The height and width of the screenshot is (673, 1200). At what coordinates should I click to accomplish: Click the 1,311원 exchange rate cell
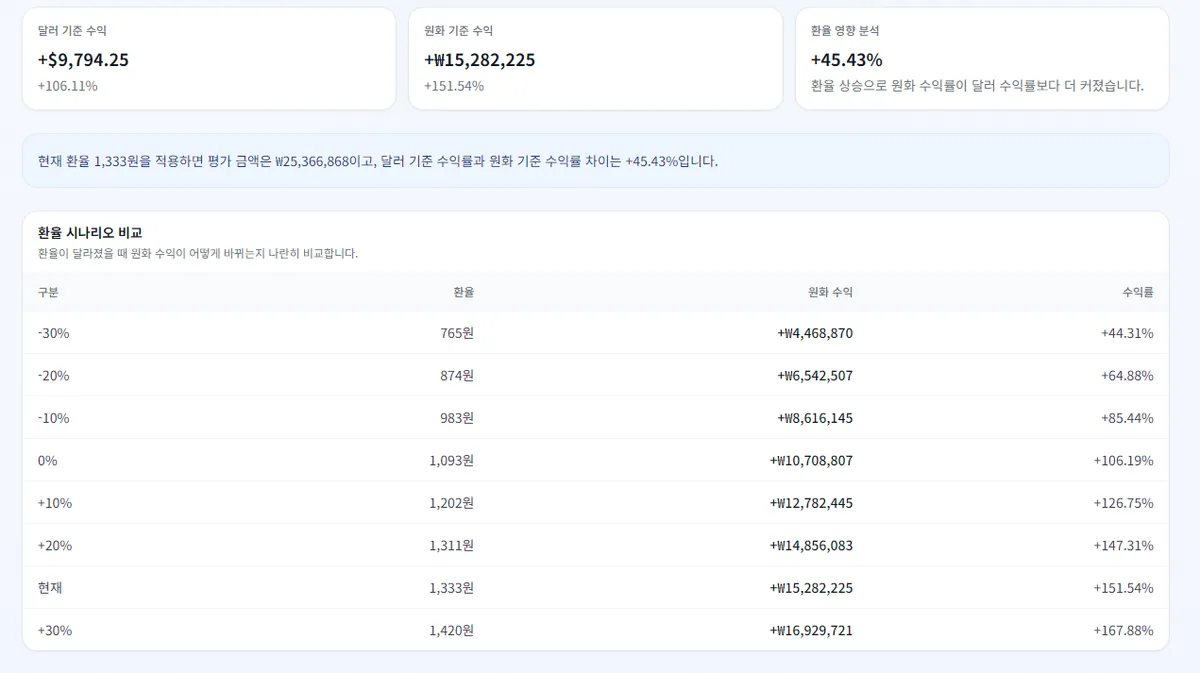click(451, 546)
